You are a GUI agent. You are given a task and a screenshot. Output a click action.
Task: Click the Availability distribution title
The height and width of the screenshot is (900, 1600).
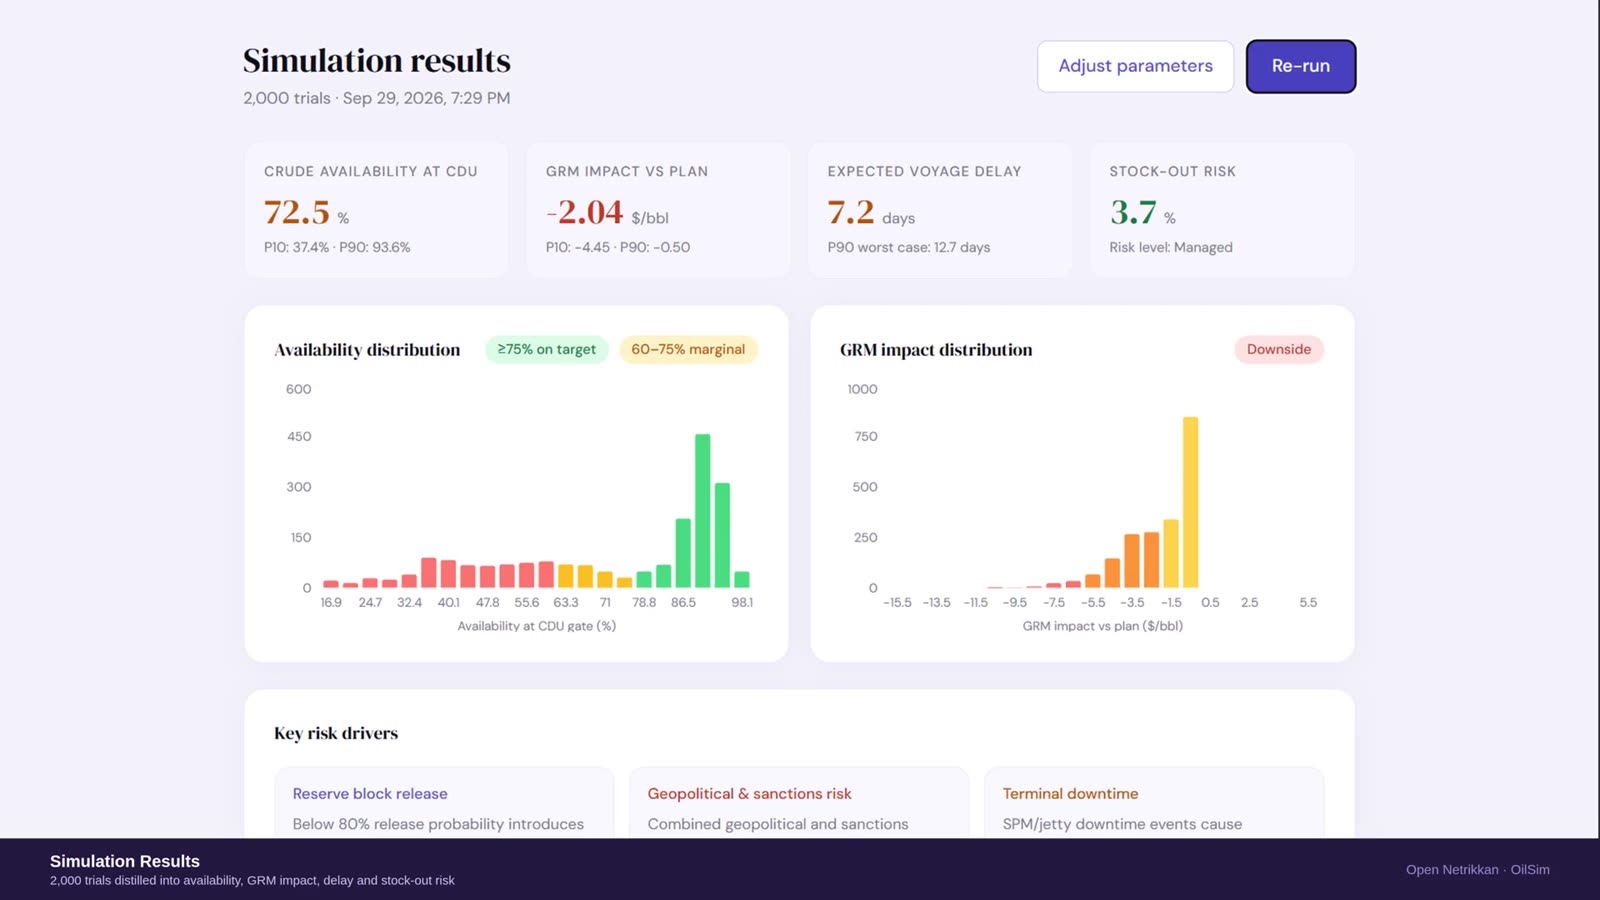367,350
